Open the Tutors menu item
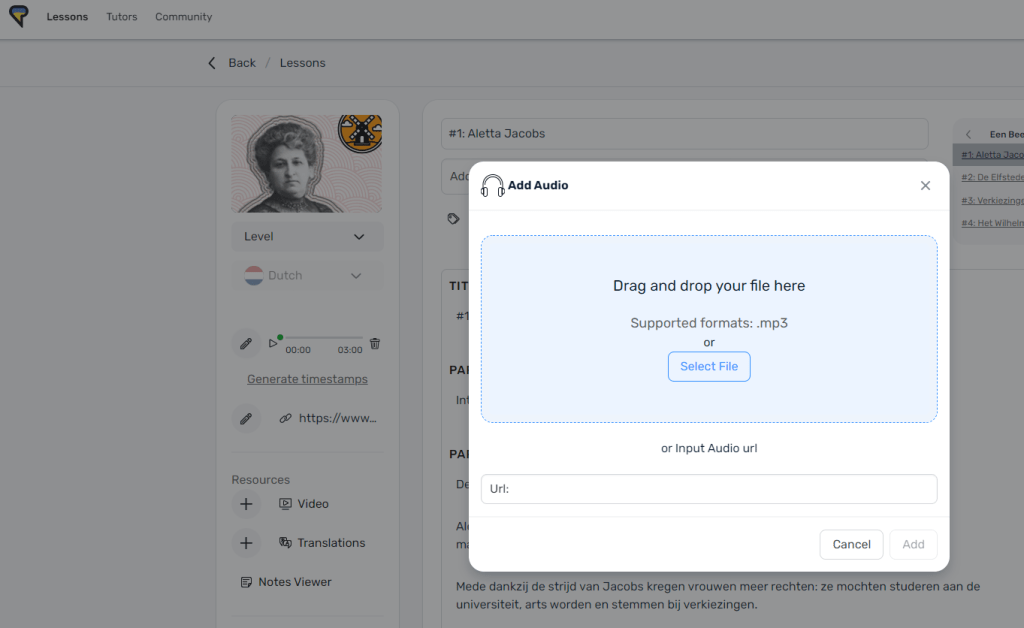 tap(122, 17)
